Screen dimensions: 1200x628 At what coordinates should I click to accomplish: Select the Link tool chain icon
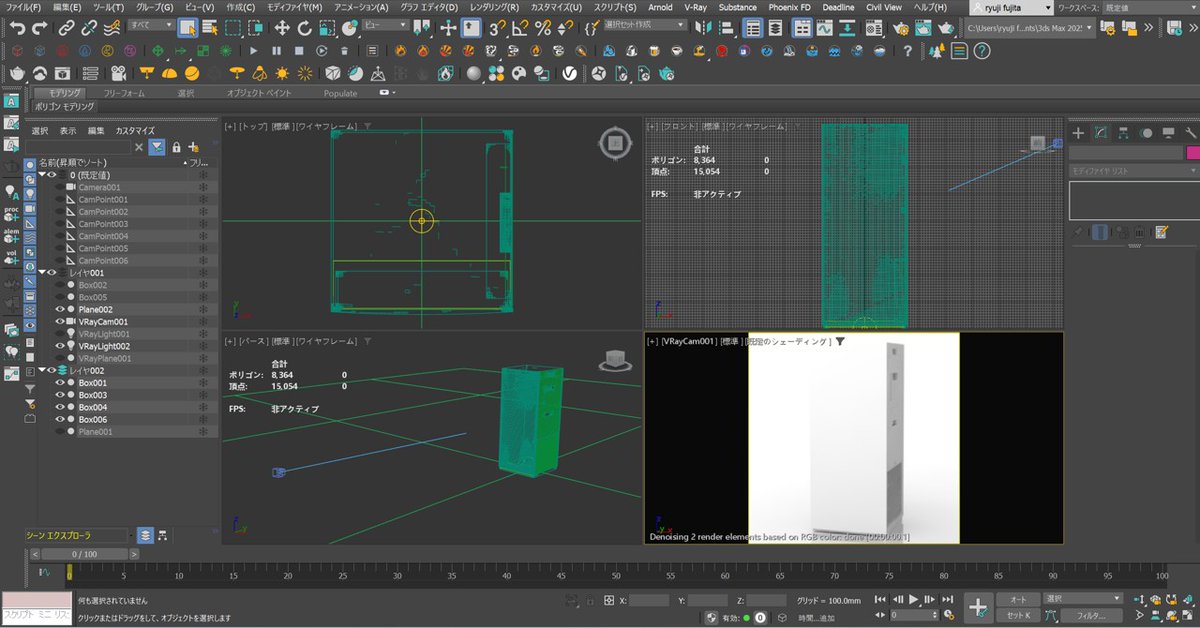click(x=66, y=28)
